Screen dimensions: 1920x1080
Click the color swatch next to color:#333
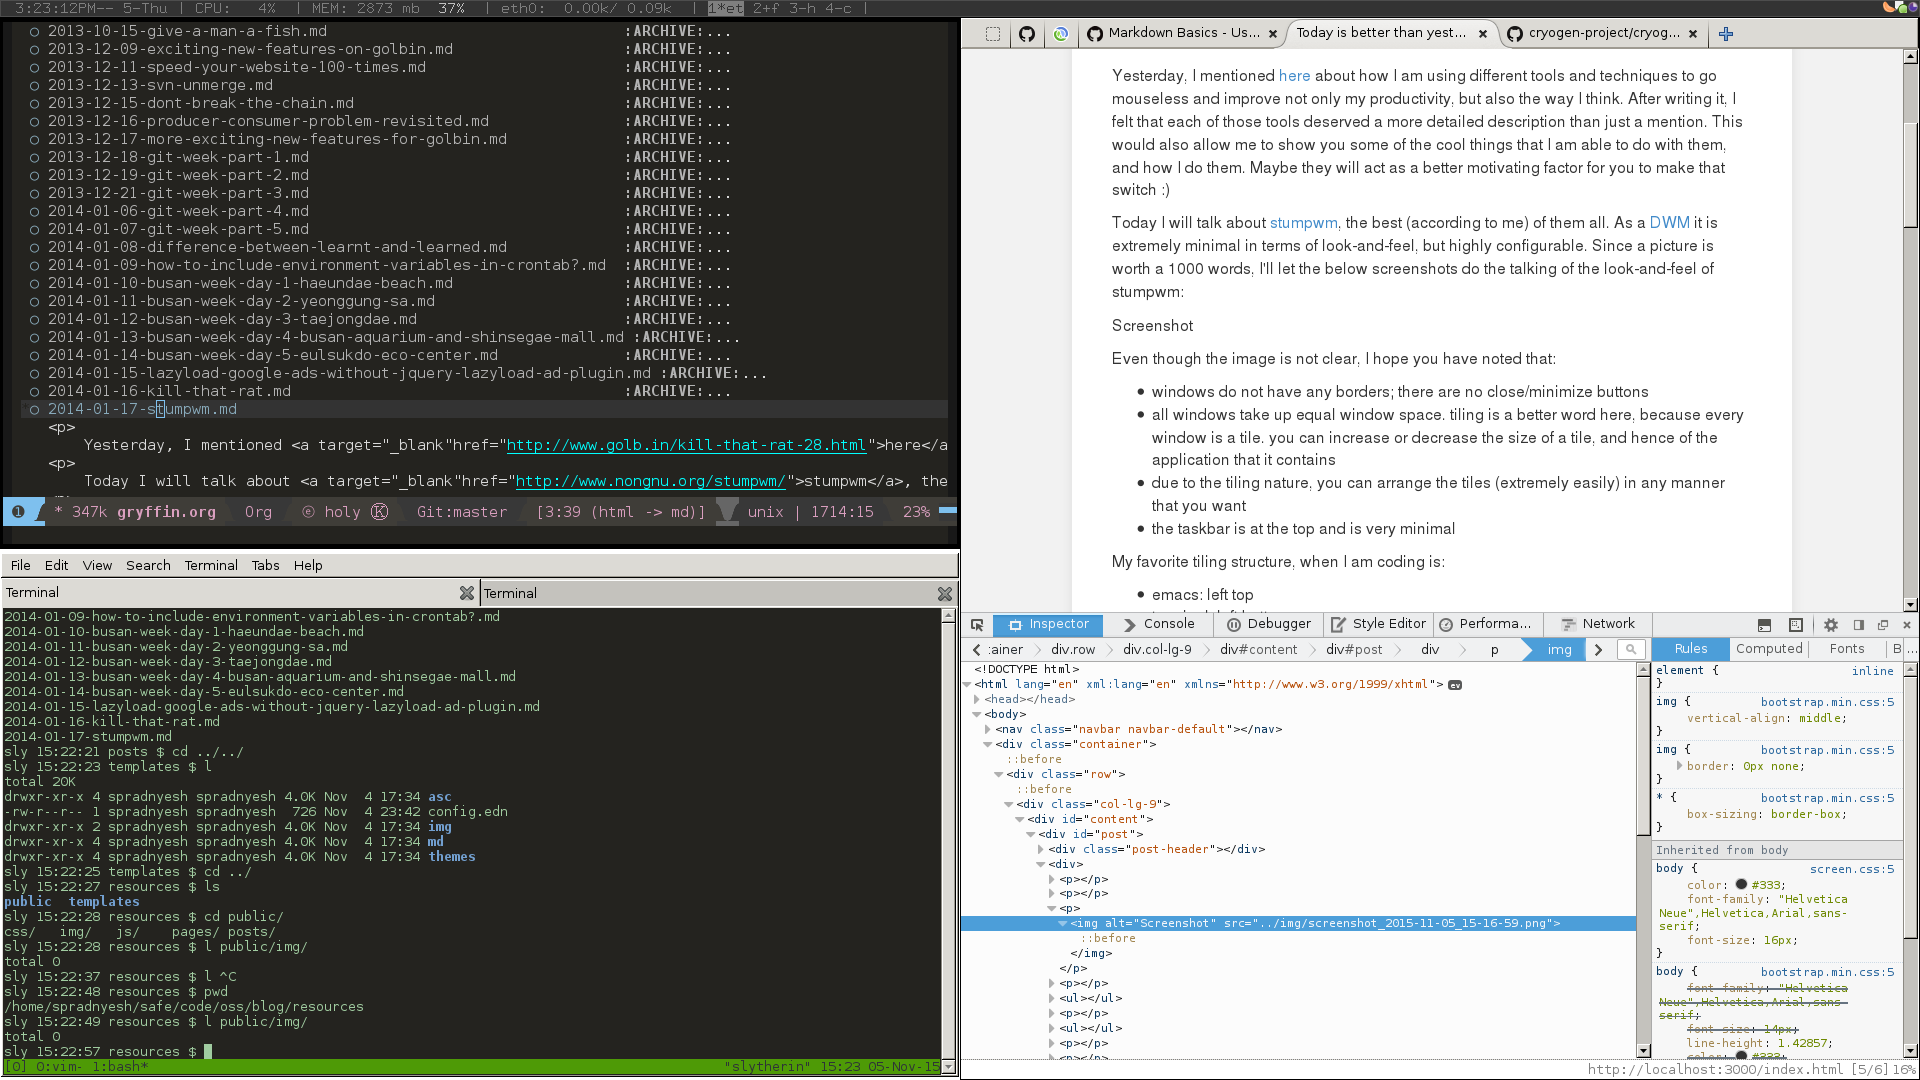tap(1742, 884)
